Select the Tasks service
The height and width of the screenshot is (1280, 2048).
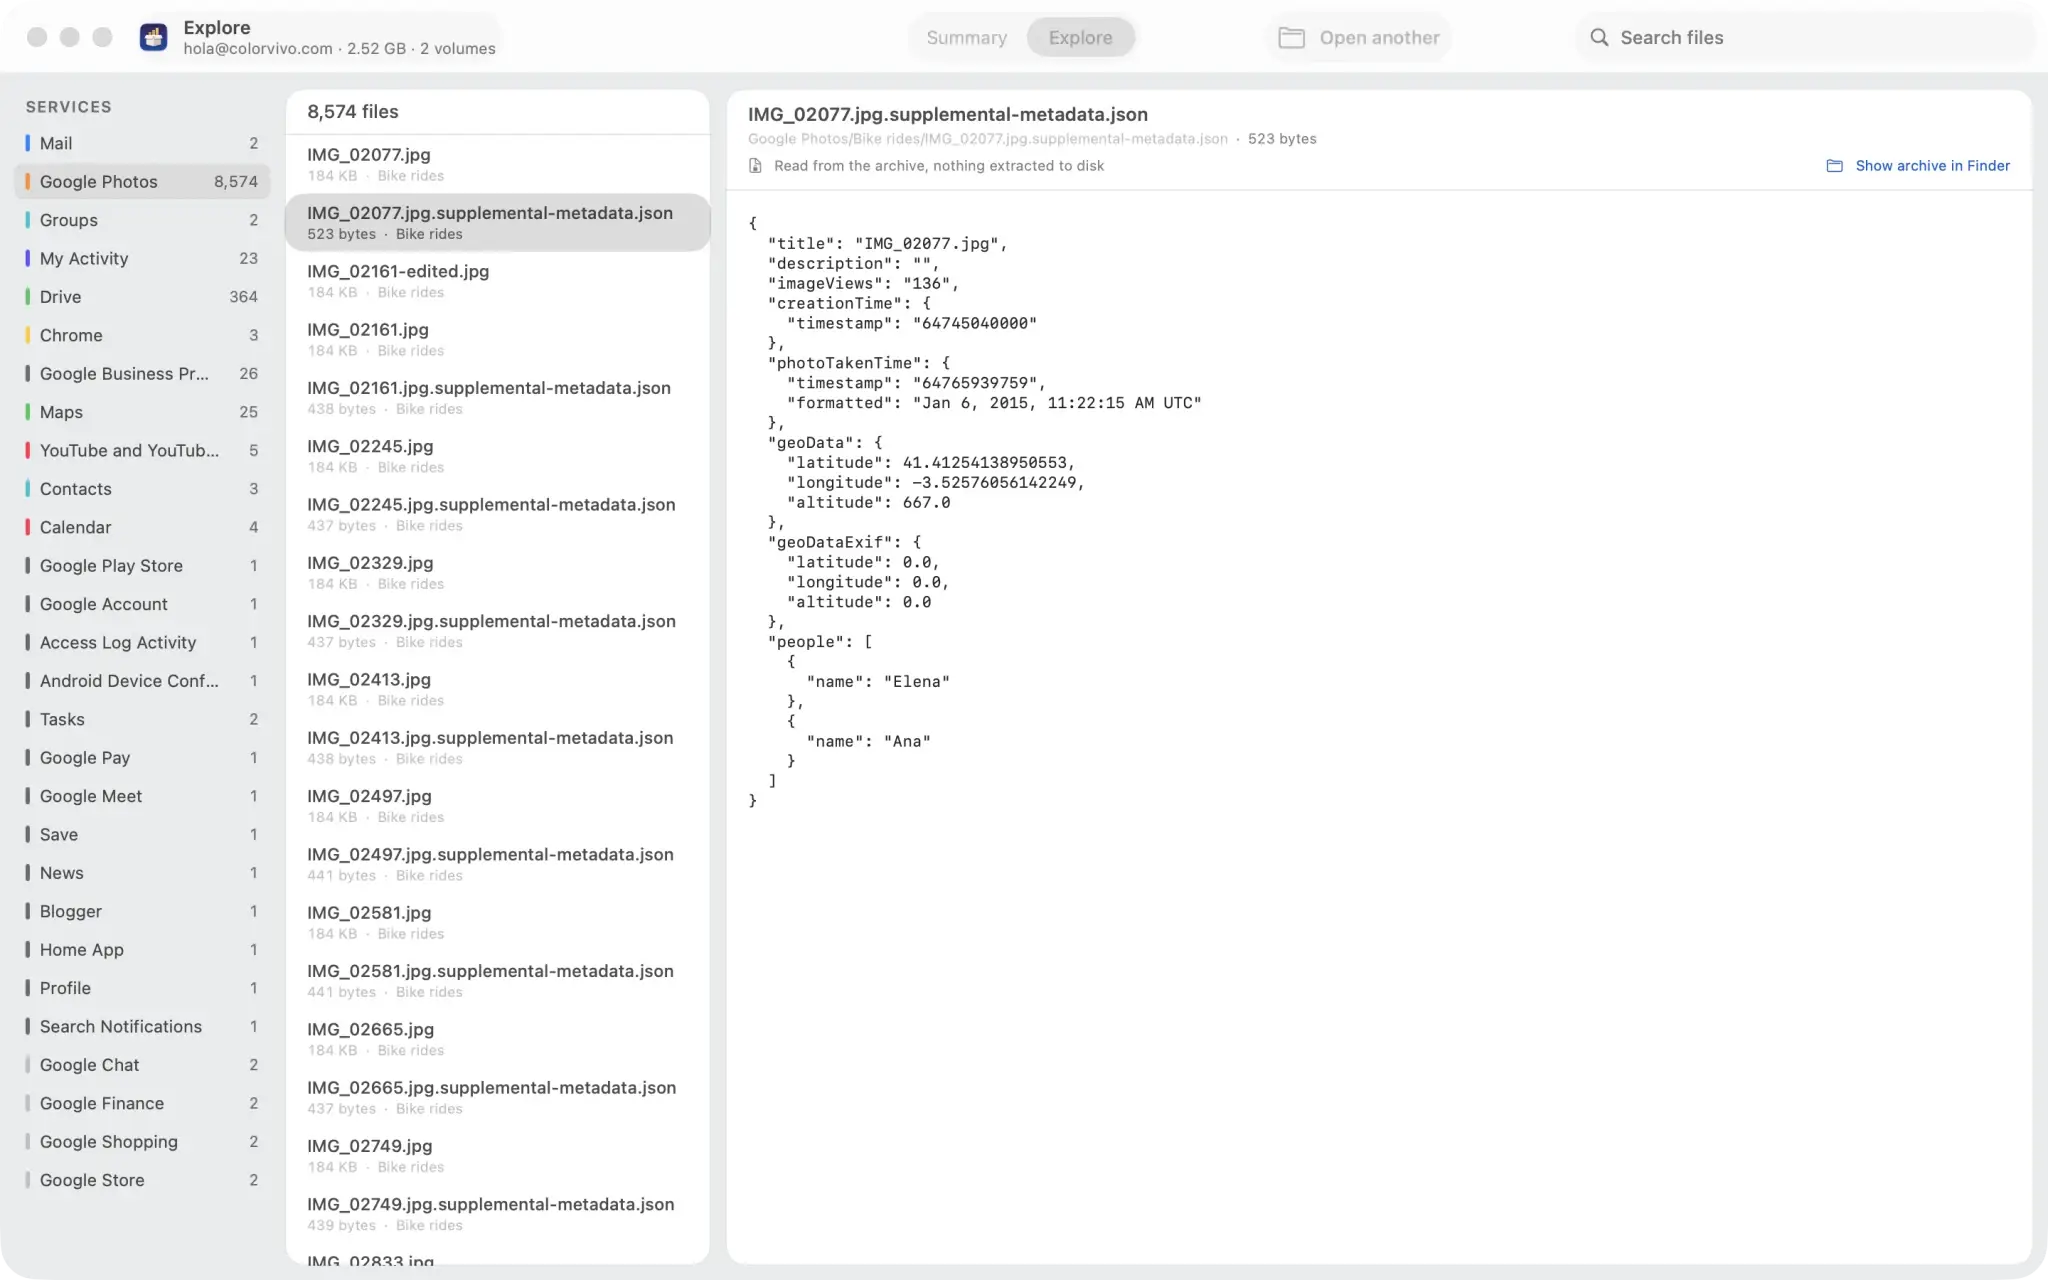(142, 719)
